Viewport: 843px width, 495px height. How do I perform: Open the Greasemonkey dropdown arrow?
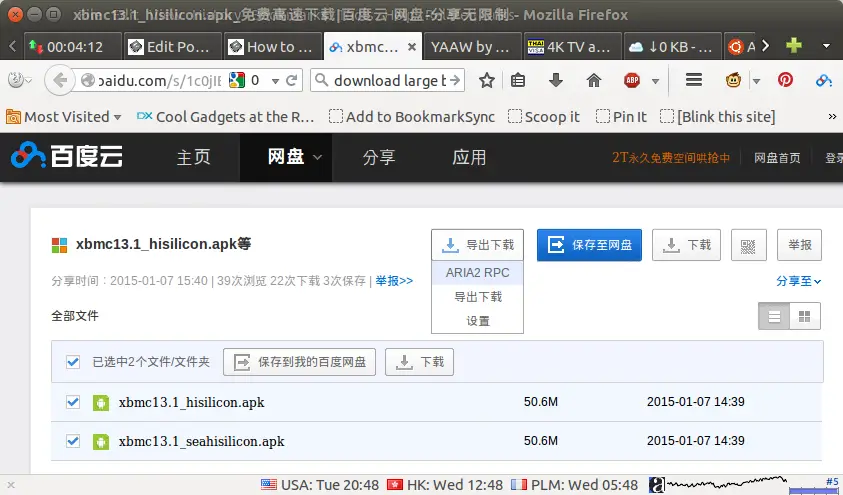[756, 81]
